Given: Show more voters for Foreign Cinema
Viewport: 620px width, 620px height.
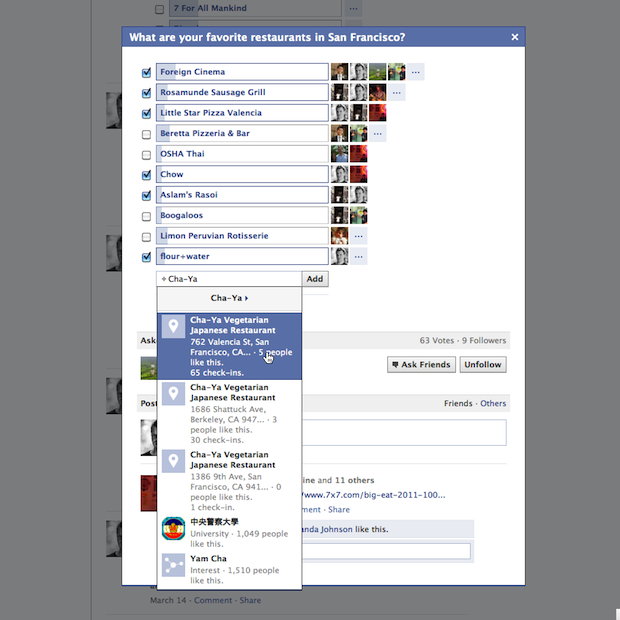Looking at the screenshot, I should coord(416,72).
